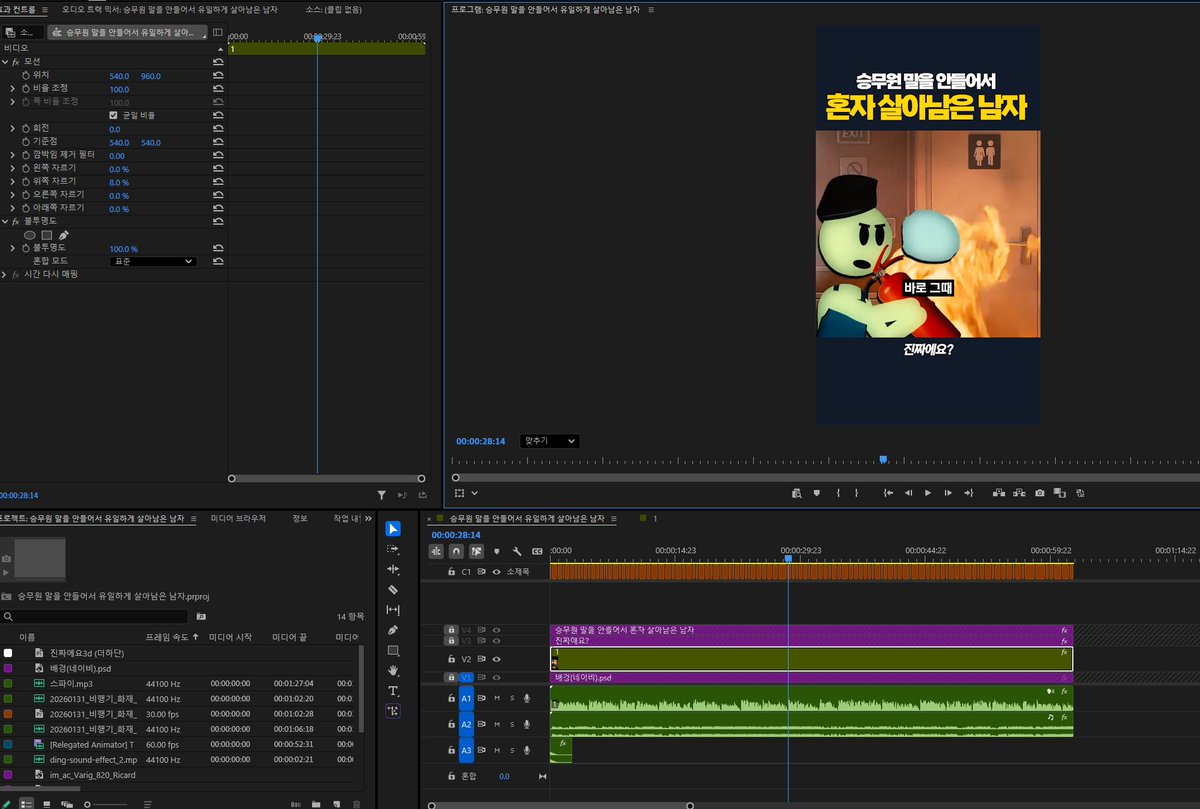This screenshot has width=1200, height=809.
Task: Select the Pen tool in toolbar
Action: [x=393, y=630]
